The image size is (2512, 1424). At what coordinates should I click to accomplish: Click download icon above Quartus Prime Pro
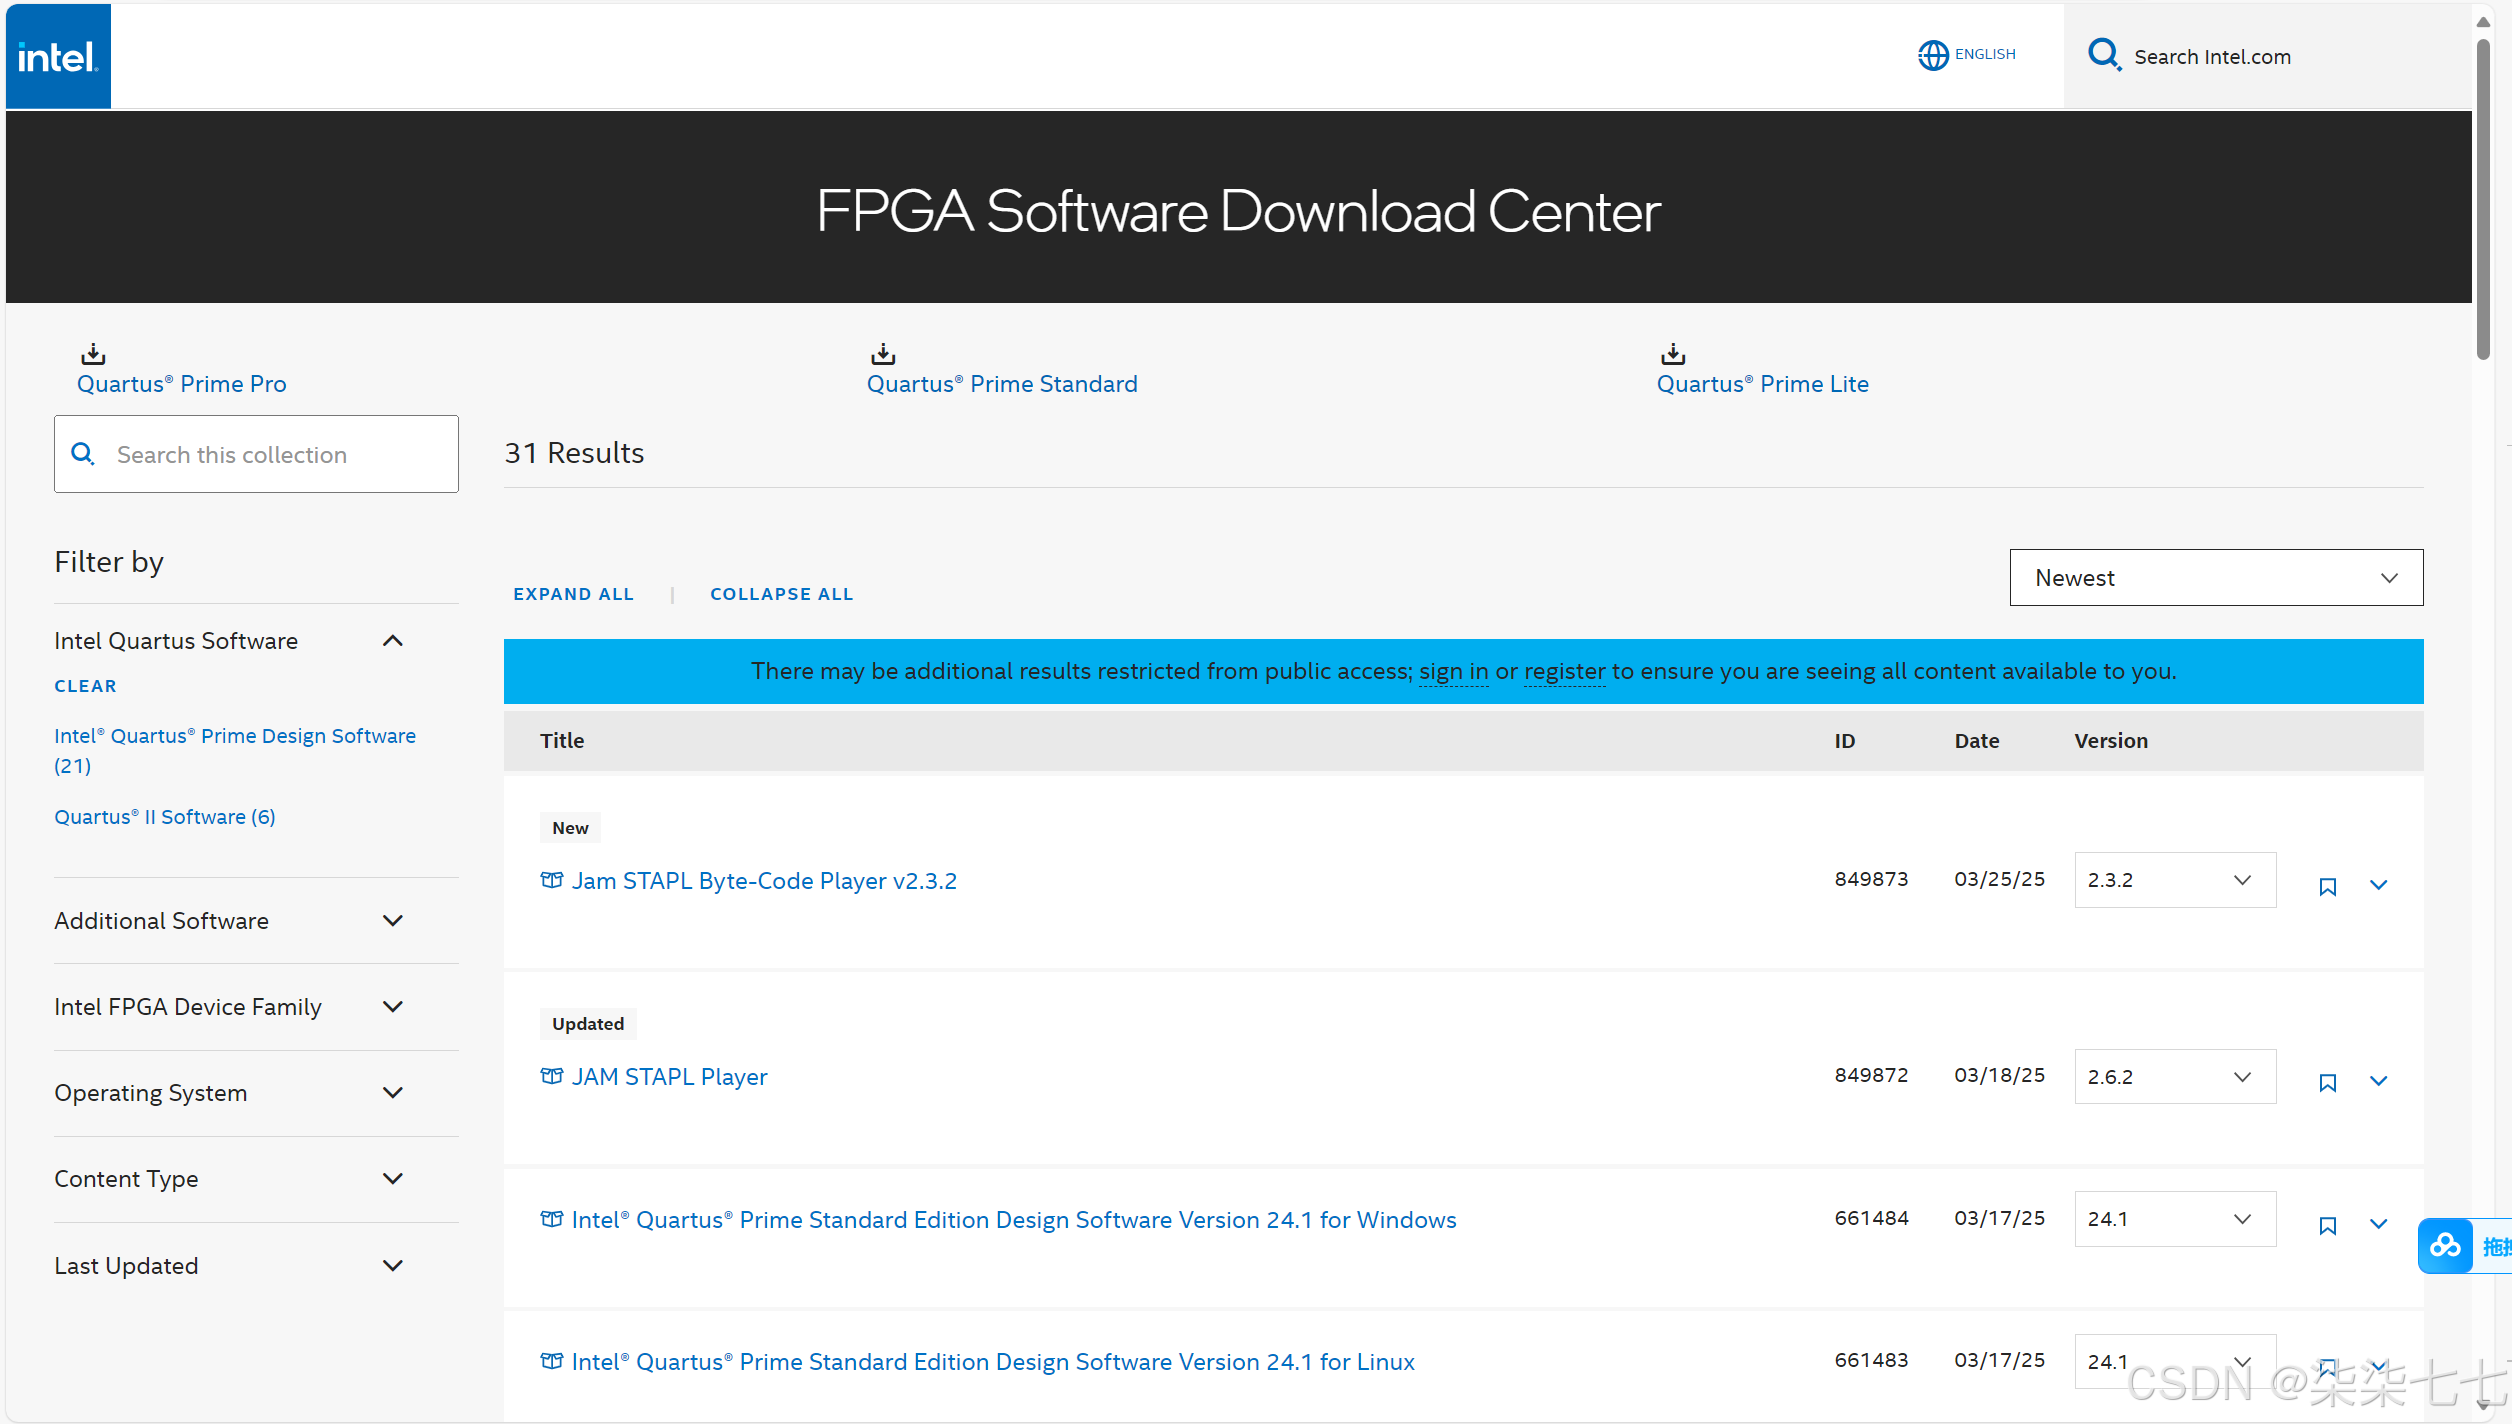coord(93,354)
